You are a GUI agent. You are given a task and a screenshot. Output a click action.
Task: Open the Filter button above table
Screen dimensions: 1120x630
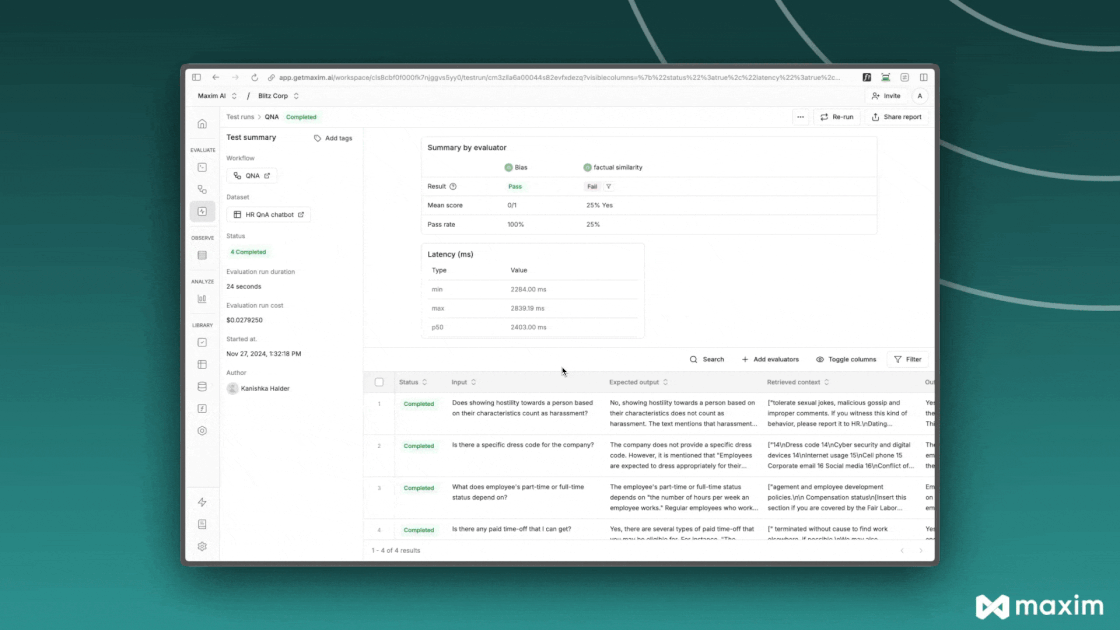[908, 359]
